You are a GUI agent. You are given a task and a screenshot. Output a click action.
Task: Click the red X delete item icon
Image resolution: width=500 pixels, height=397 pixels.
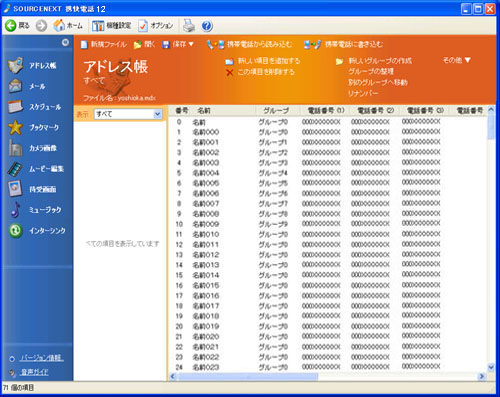(229, 72)
